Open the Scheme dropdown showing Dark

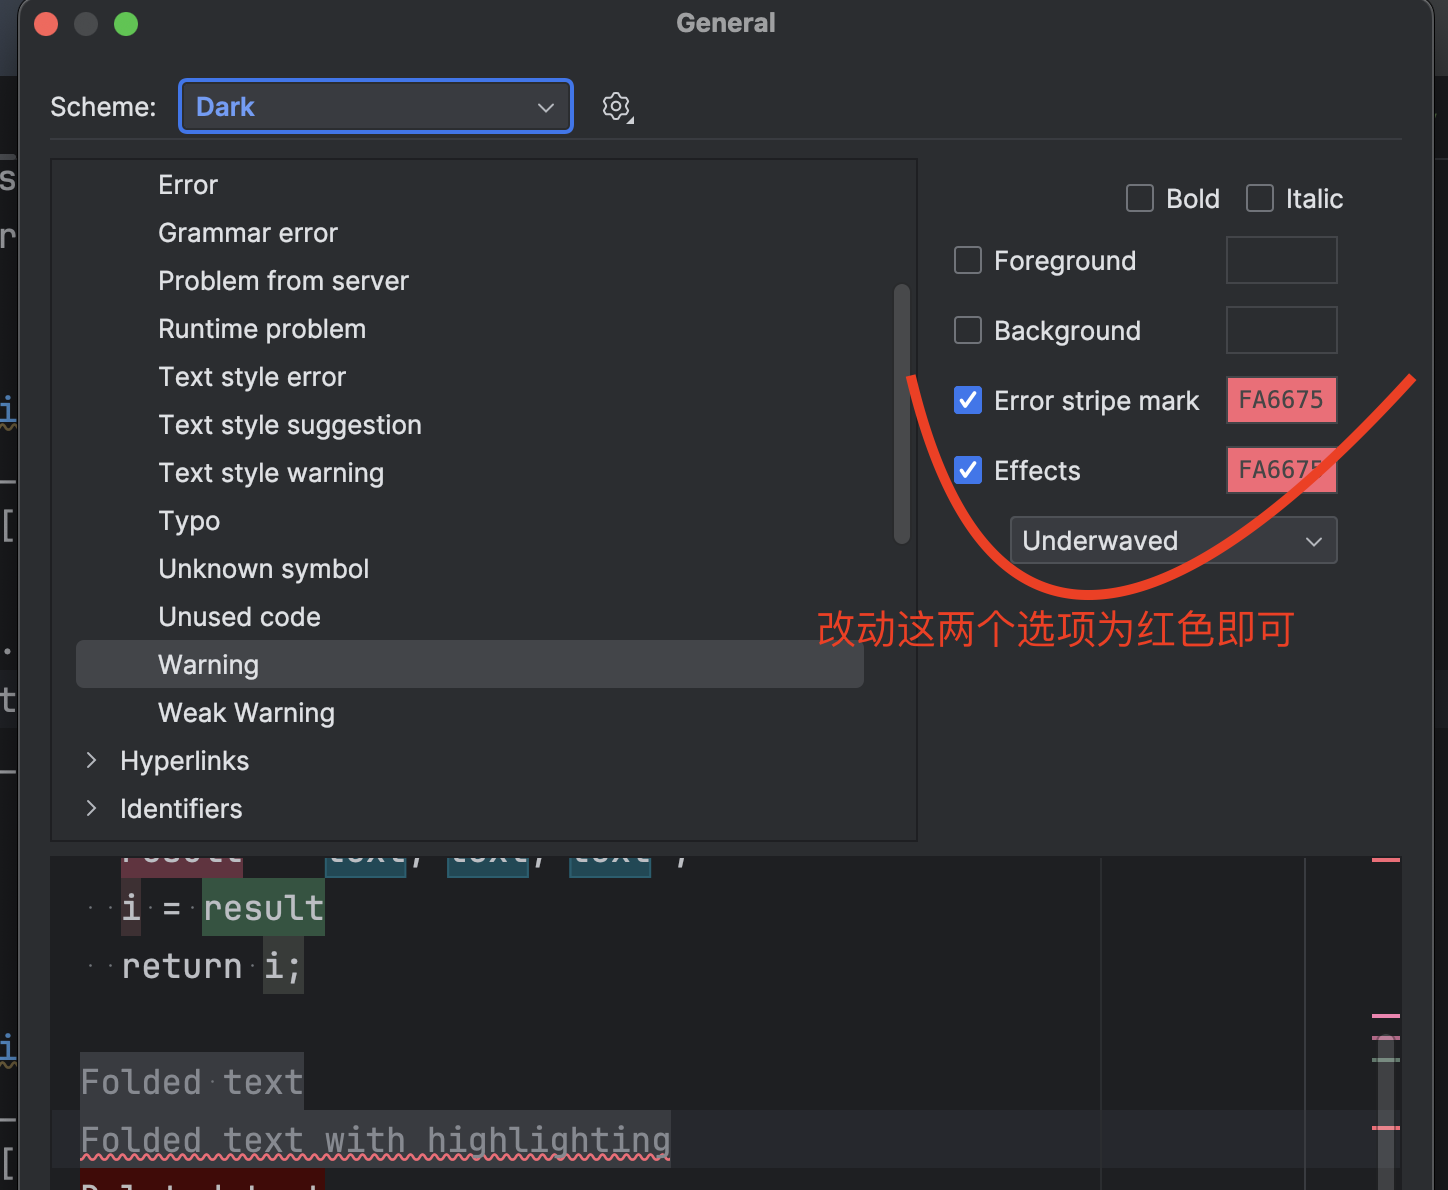[376, 106]
